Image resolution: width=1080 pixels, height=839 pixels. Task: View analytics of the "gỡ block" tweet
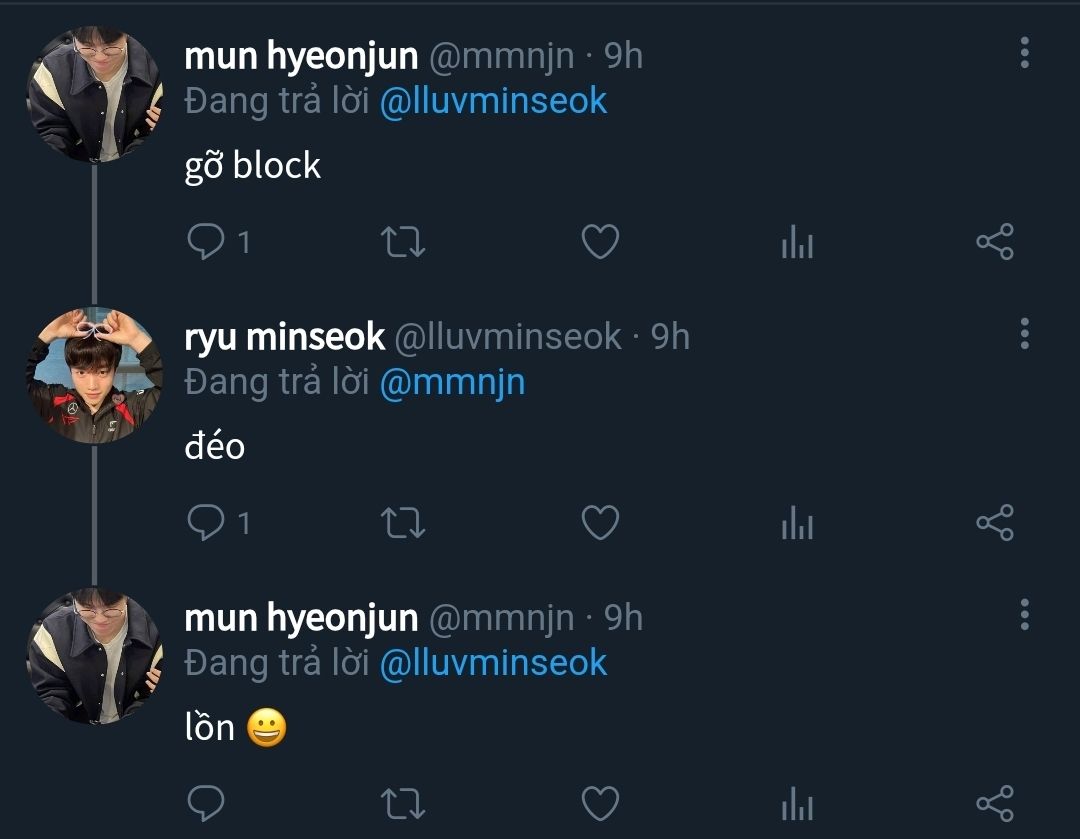tap(797, 242)
